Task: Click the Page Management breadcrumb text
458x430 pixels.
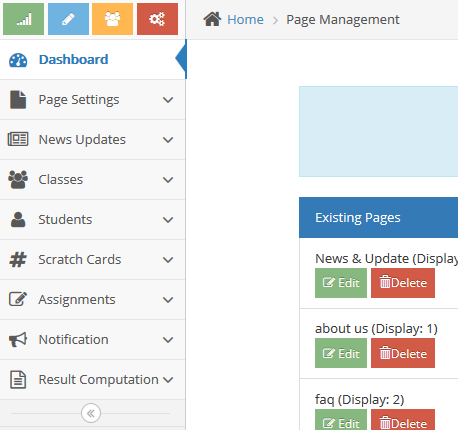Action: [x=343, y=20]
